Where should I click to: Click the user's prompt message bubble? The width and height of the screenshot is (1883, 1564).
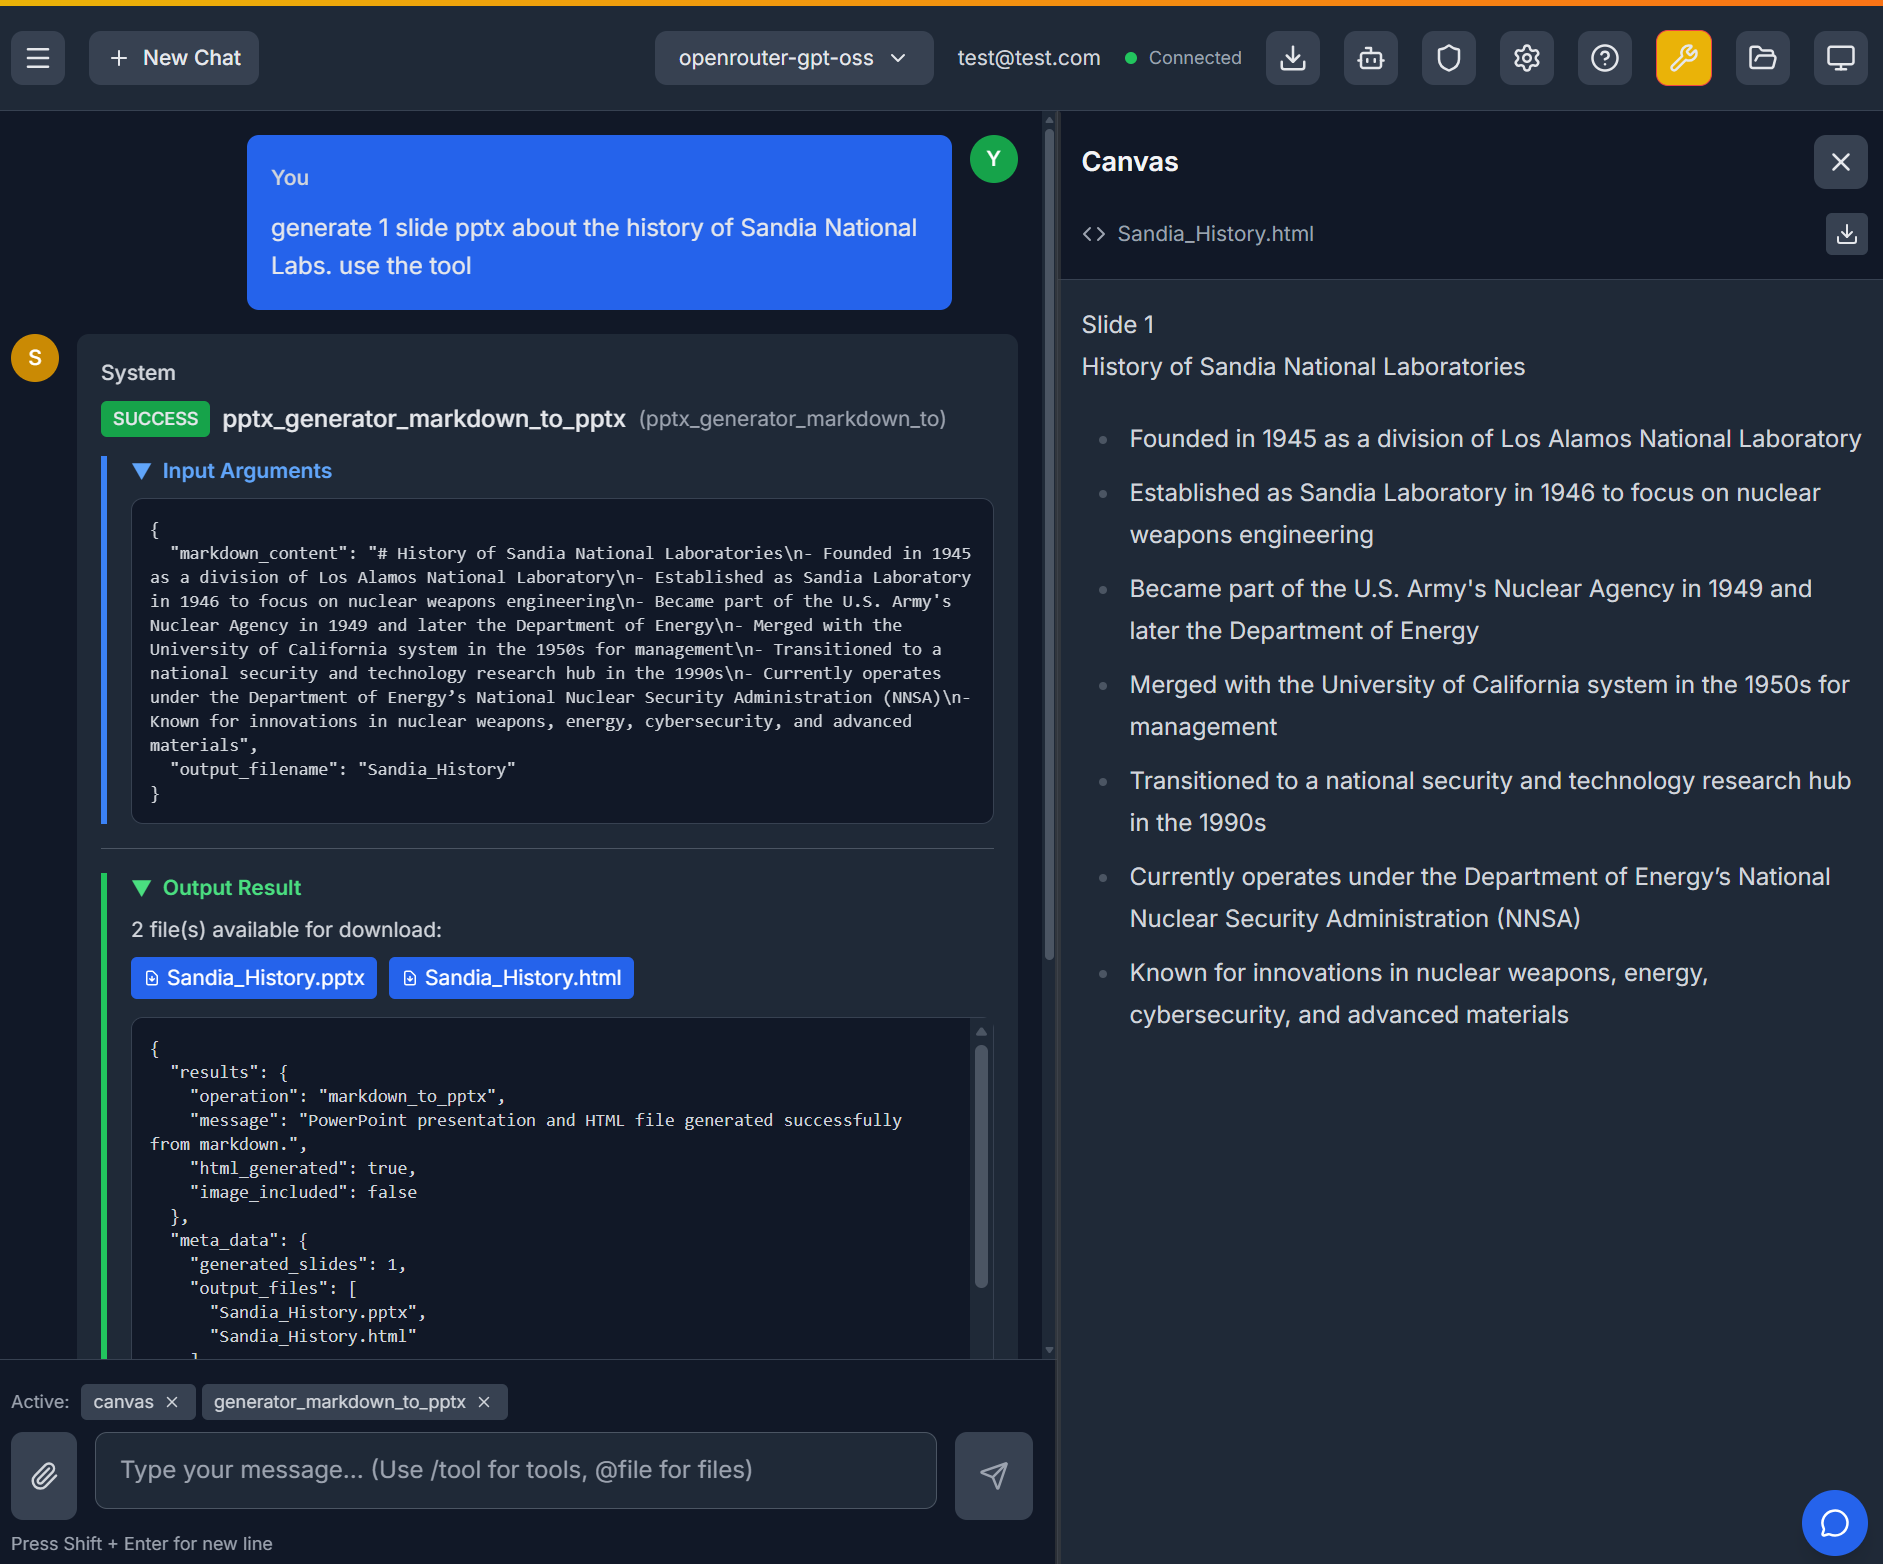coord(599,222)
